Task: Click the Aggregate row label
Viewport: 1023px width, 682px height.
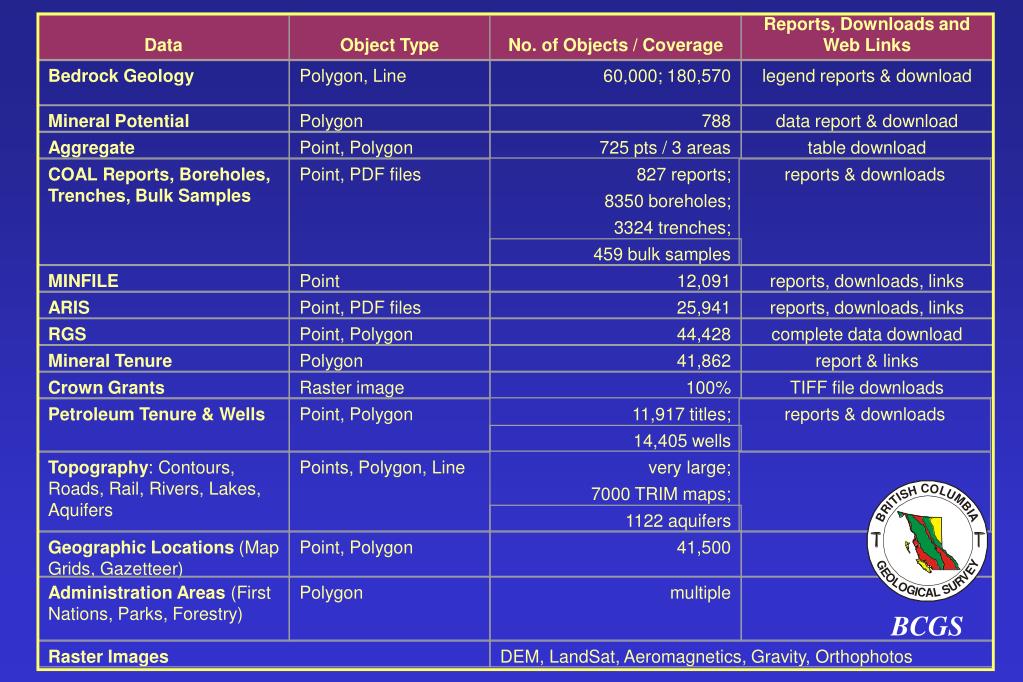Action: tap(91, 148)
